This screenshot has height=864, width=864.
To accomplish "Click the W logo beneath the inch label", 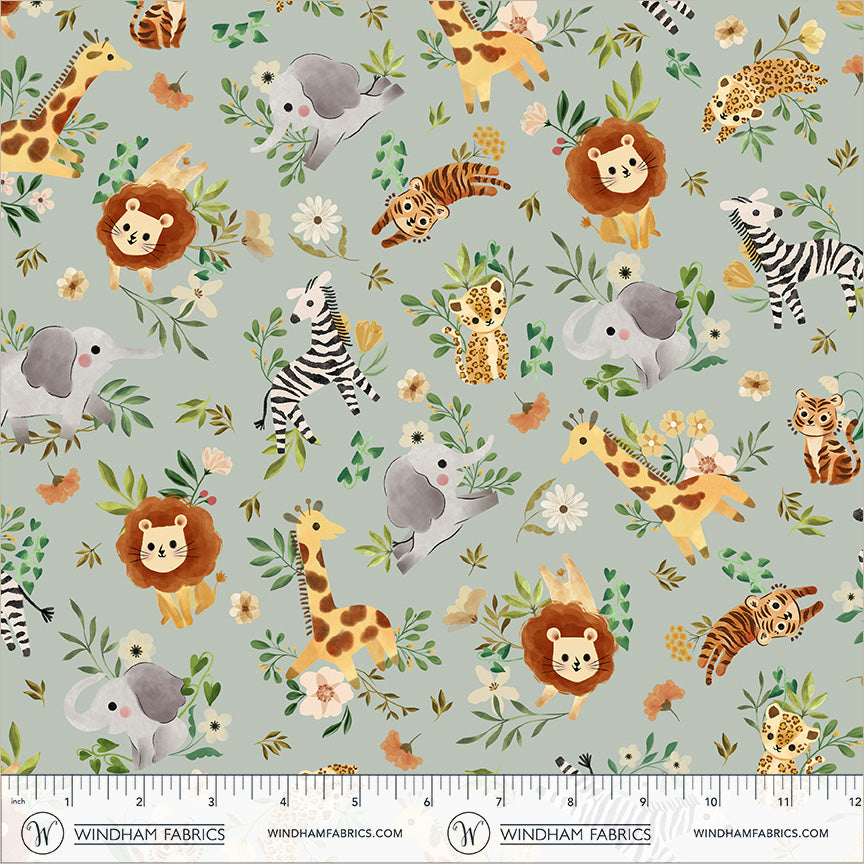I will pos(42,832).
